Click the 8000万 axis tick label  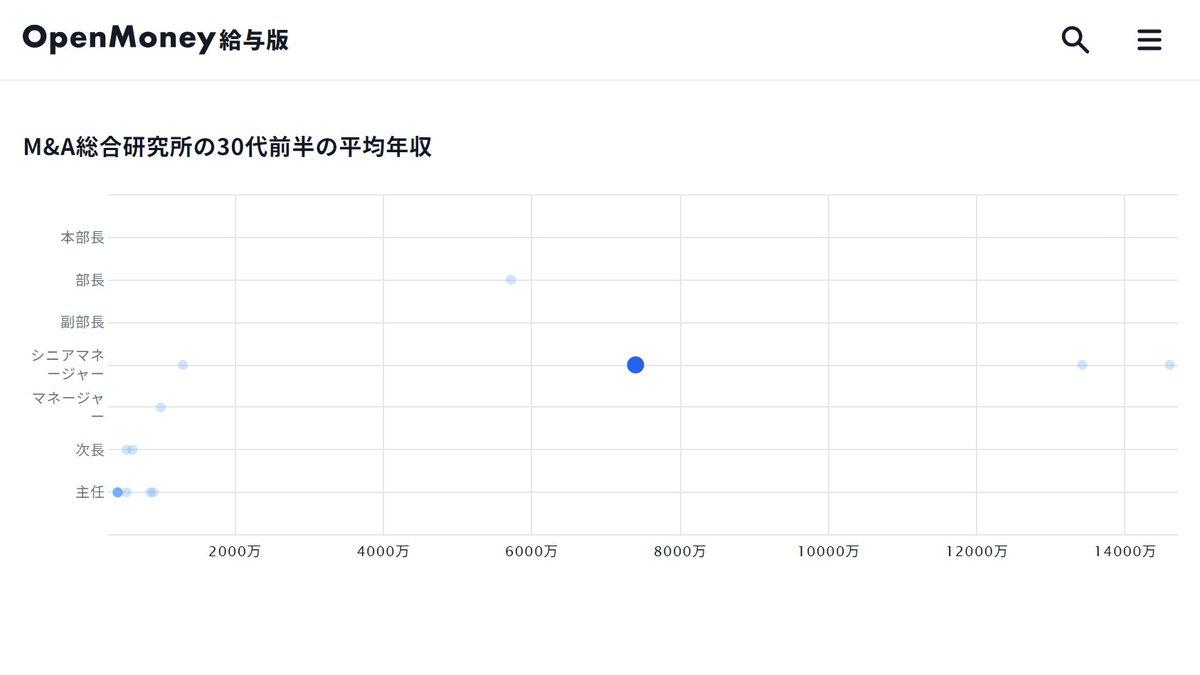coord(681,551)
